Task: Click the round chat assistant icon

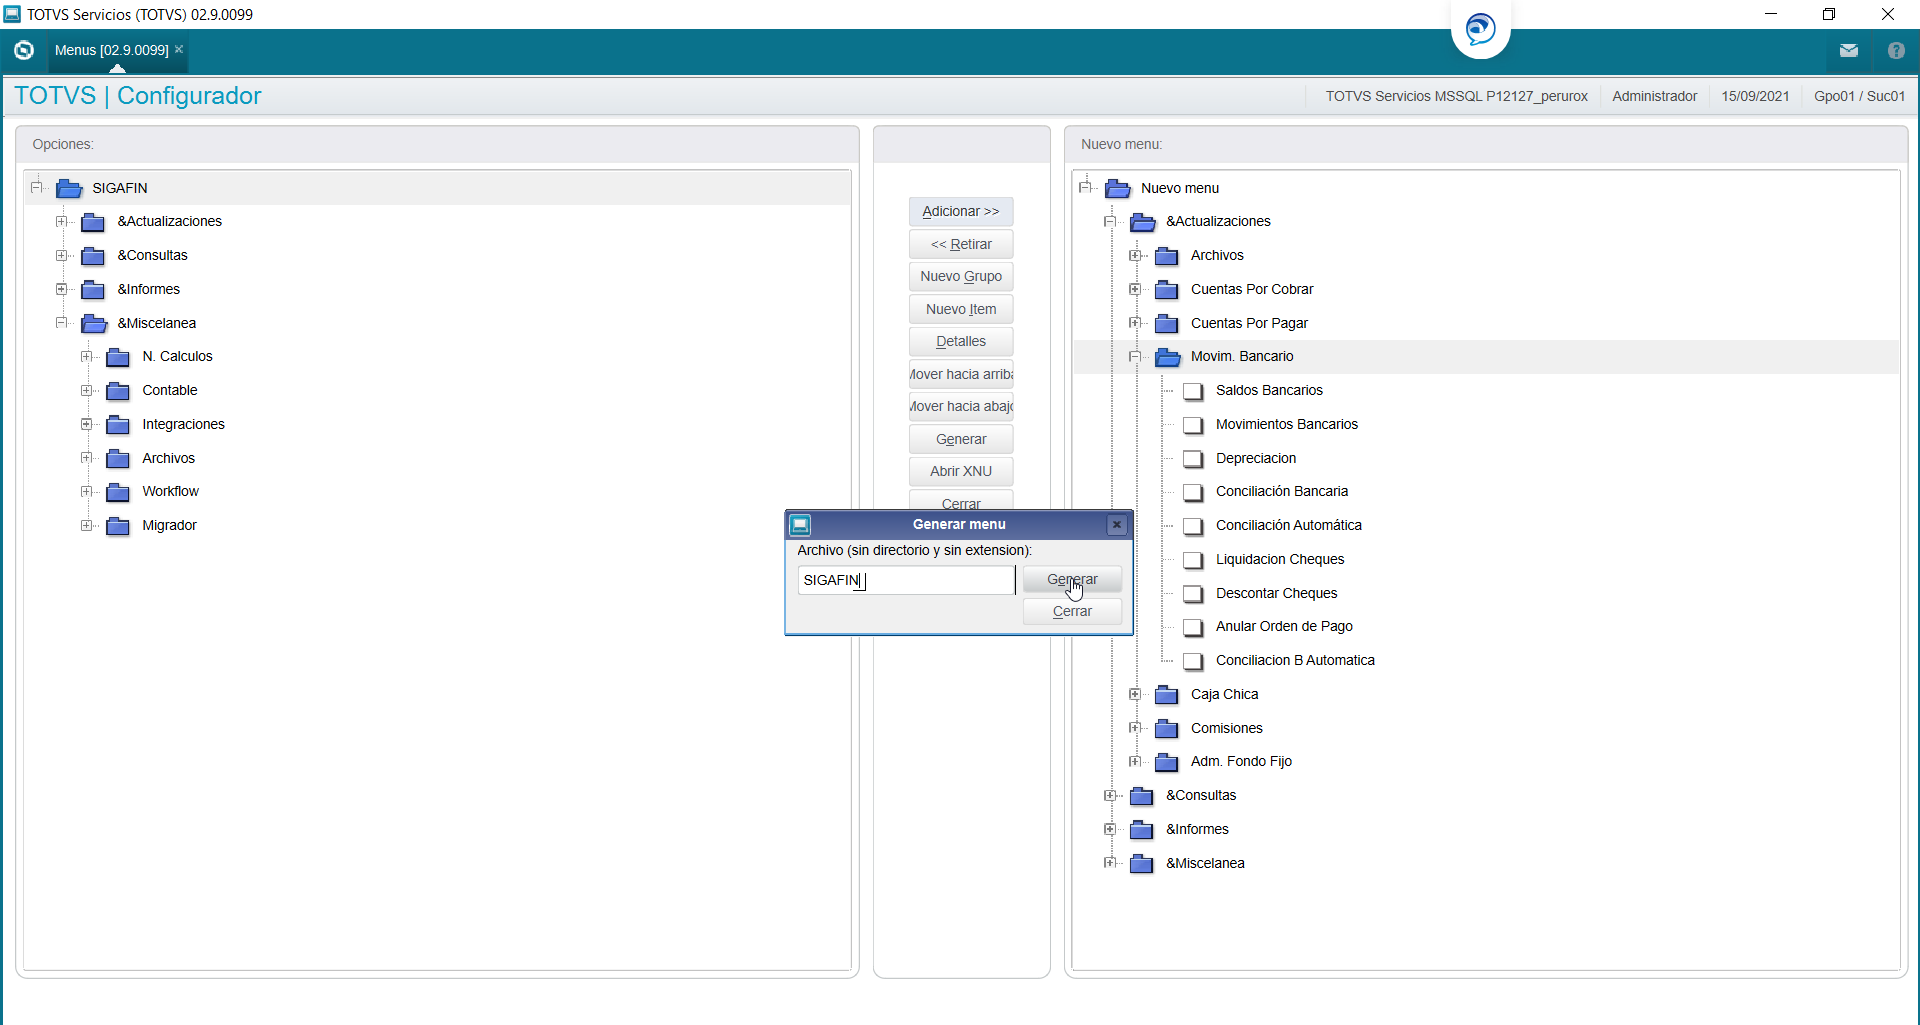Action: 1480,29
